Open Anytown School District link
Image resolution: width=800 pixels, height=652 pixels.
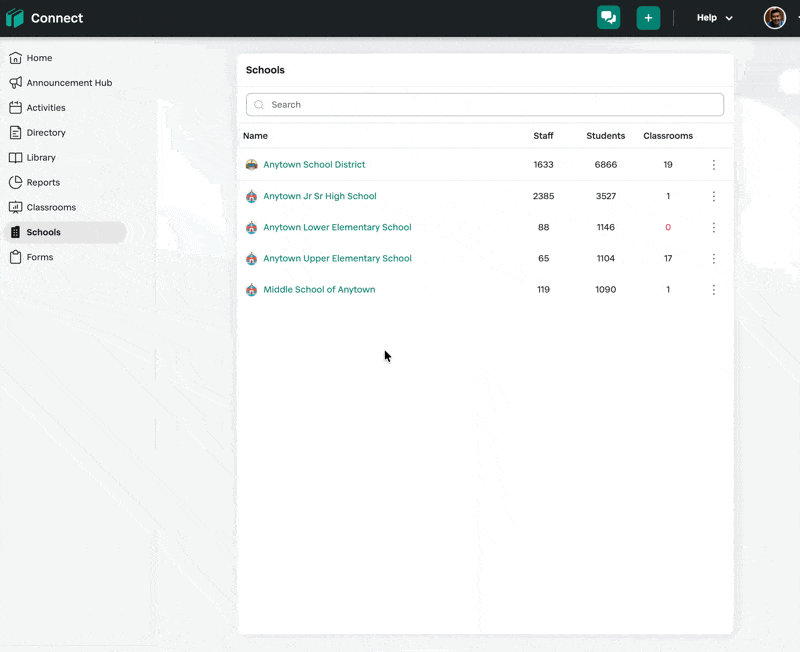point(314,164)
